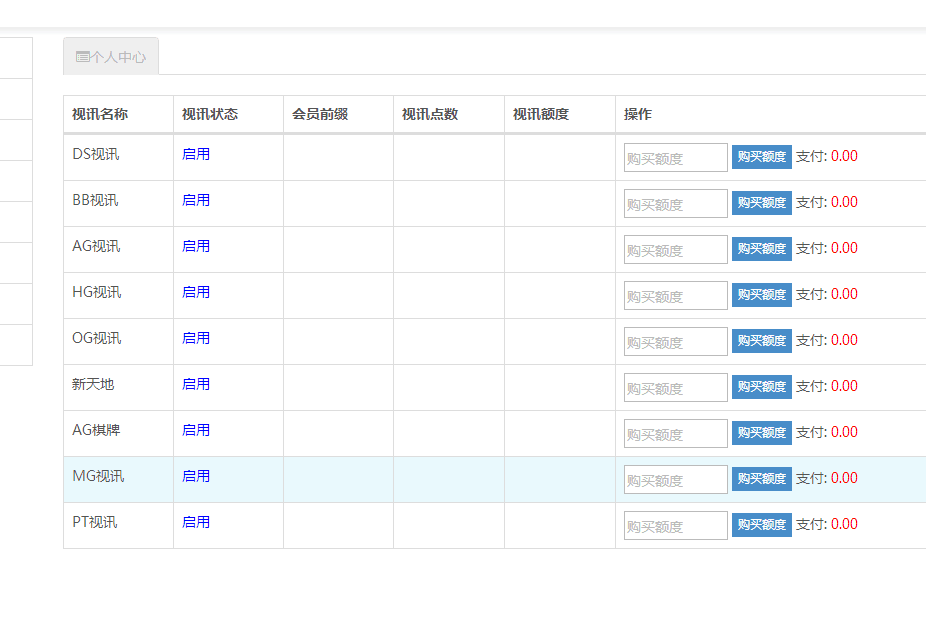Select the OG视讯 name cell
Viewport: 926px width, 631px height.
[119, 342]
